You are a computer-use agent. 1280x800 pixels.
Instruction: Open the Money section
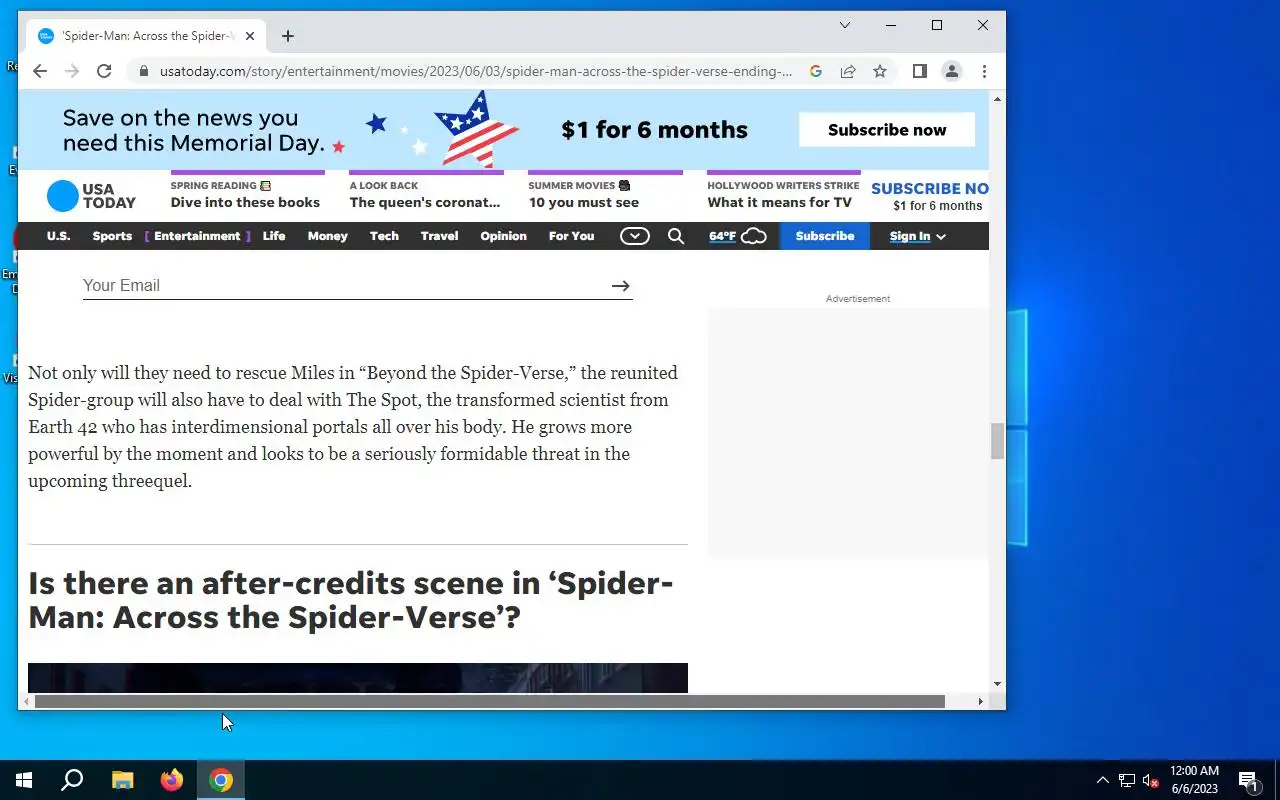[328, 236]
